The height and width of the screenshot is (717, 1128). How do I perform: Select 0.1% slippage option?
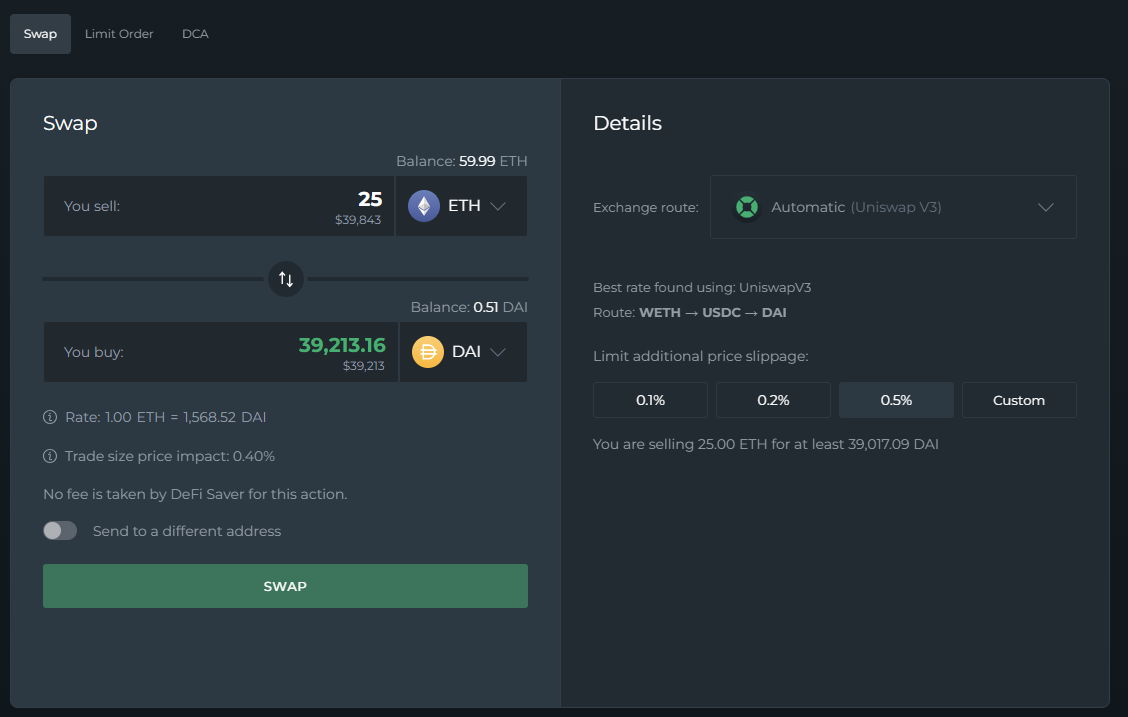pyautogui.click(x=650, y=400)
